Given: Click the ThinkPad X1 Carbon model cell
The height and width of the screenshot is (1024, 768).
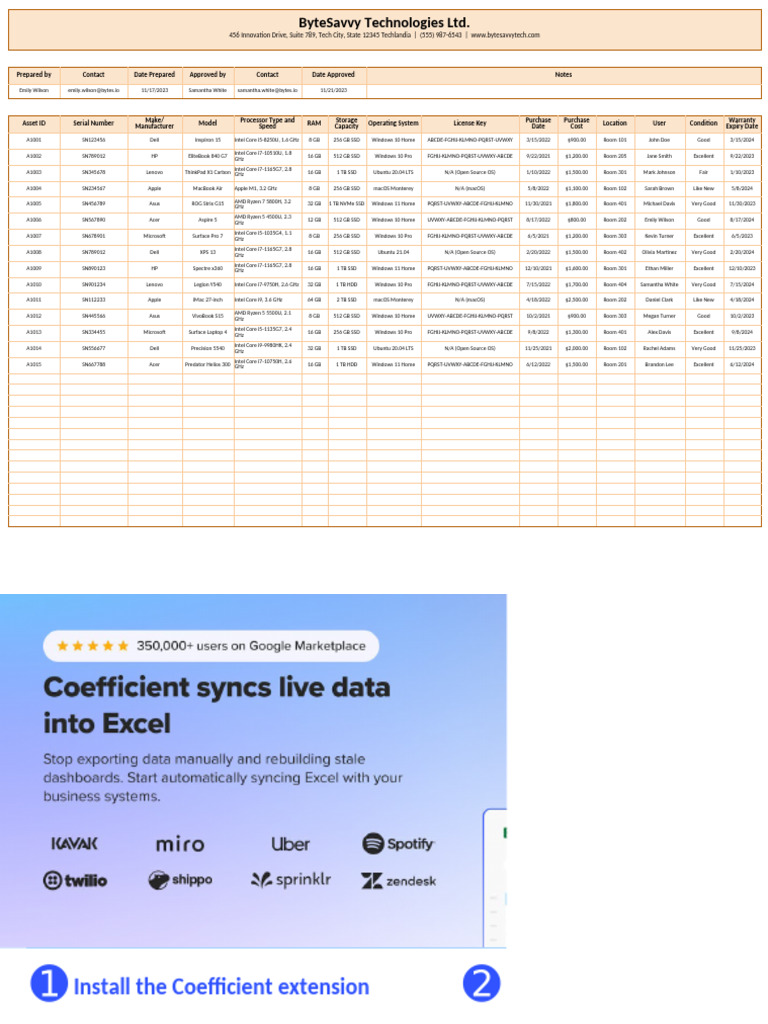Looking at the screenshot, I should [x=208, y=172].
